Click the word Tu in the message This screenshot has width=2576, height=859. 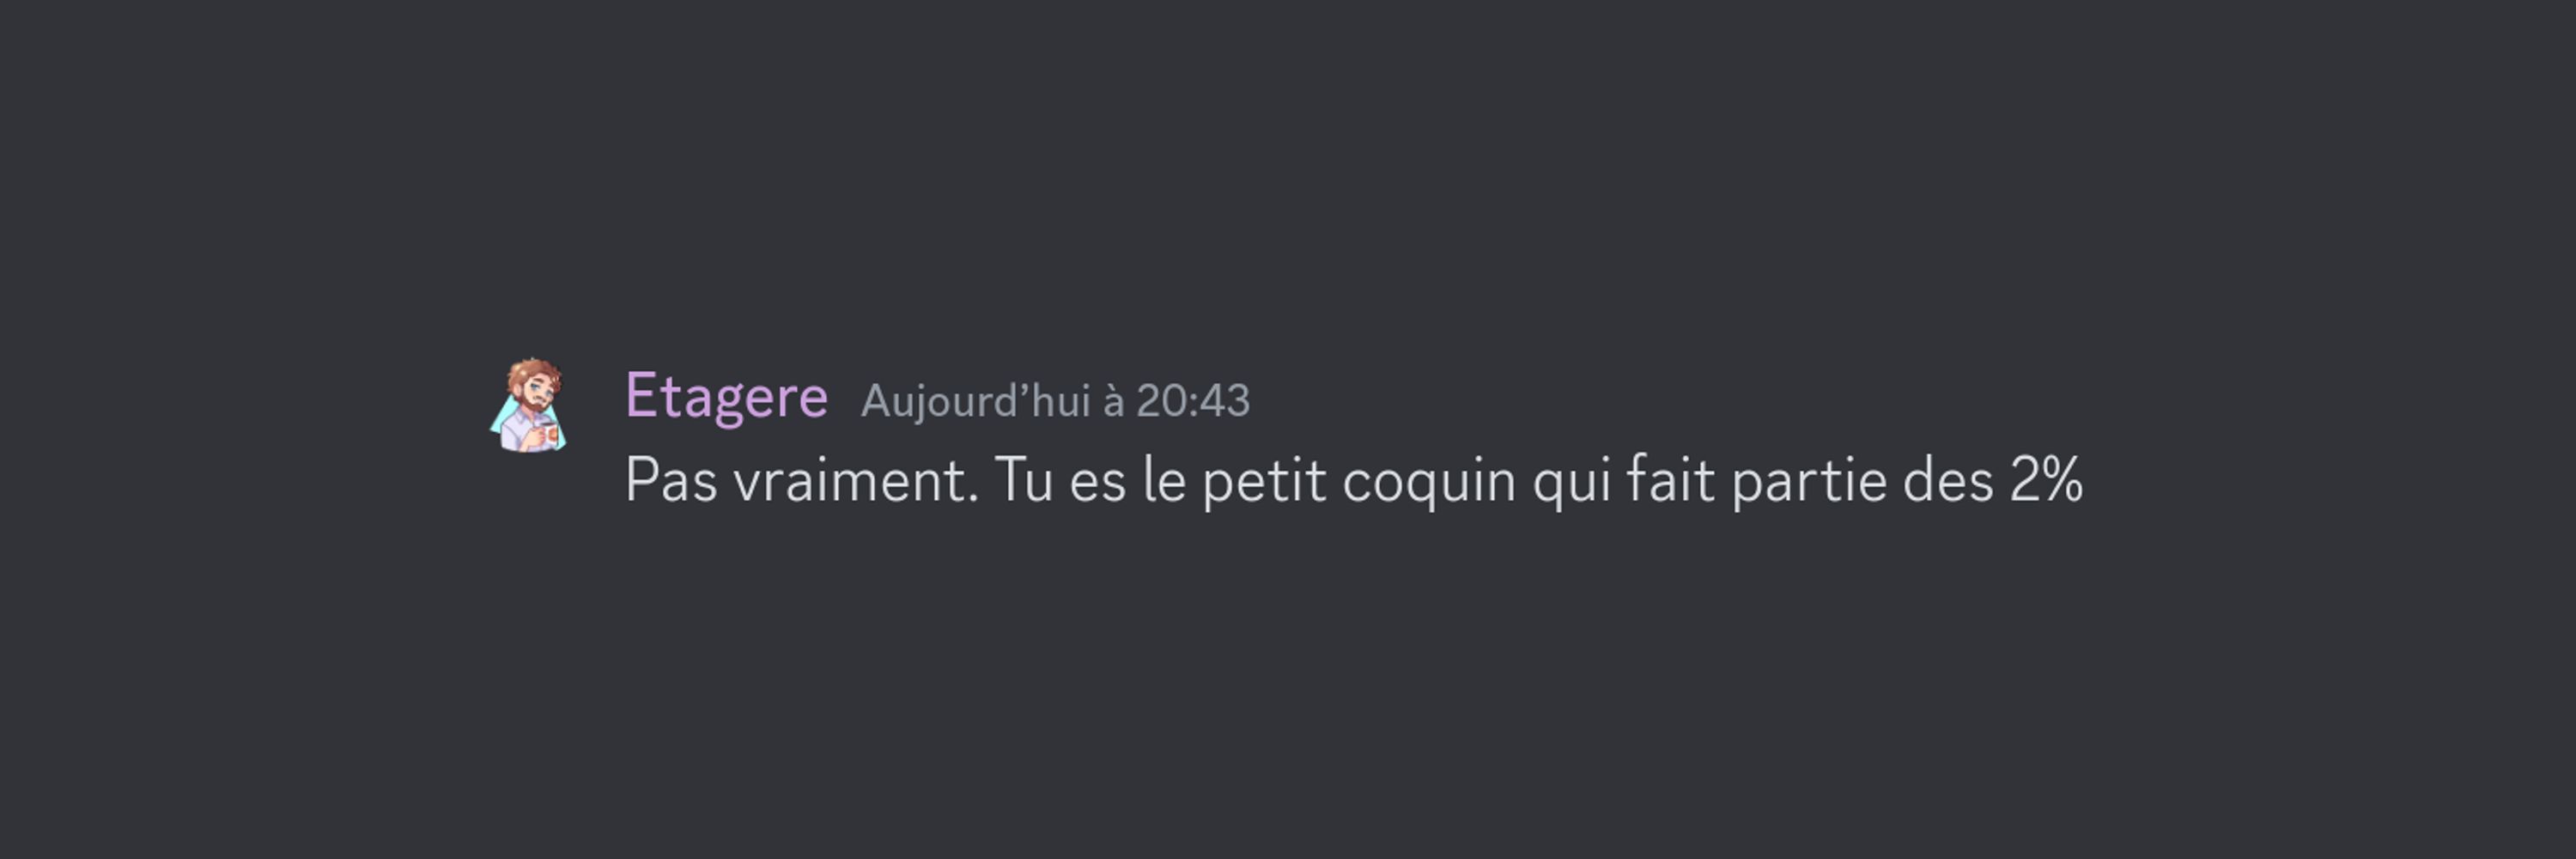point(1024,479)
